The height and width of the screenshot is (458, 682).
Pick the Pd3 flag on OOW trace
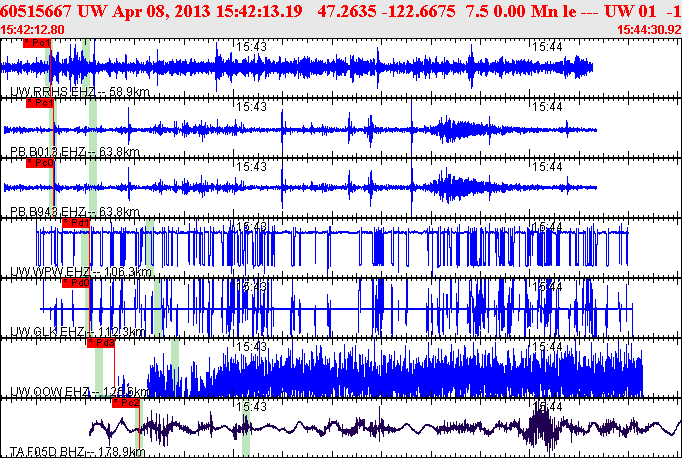pyautogui.click(x=101, y=343)
